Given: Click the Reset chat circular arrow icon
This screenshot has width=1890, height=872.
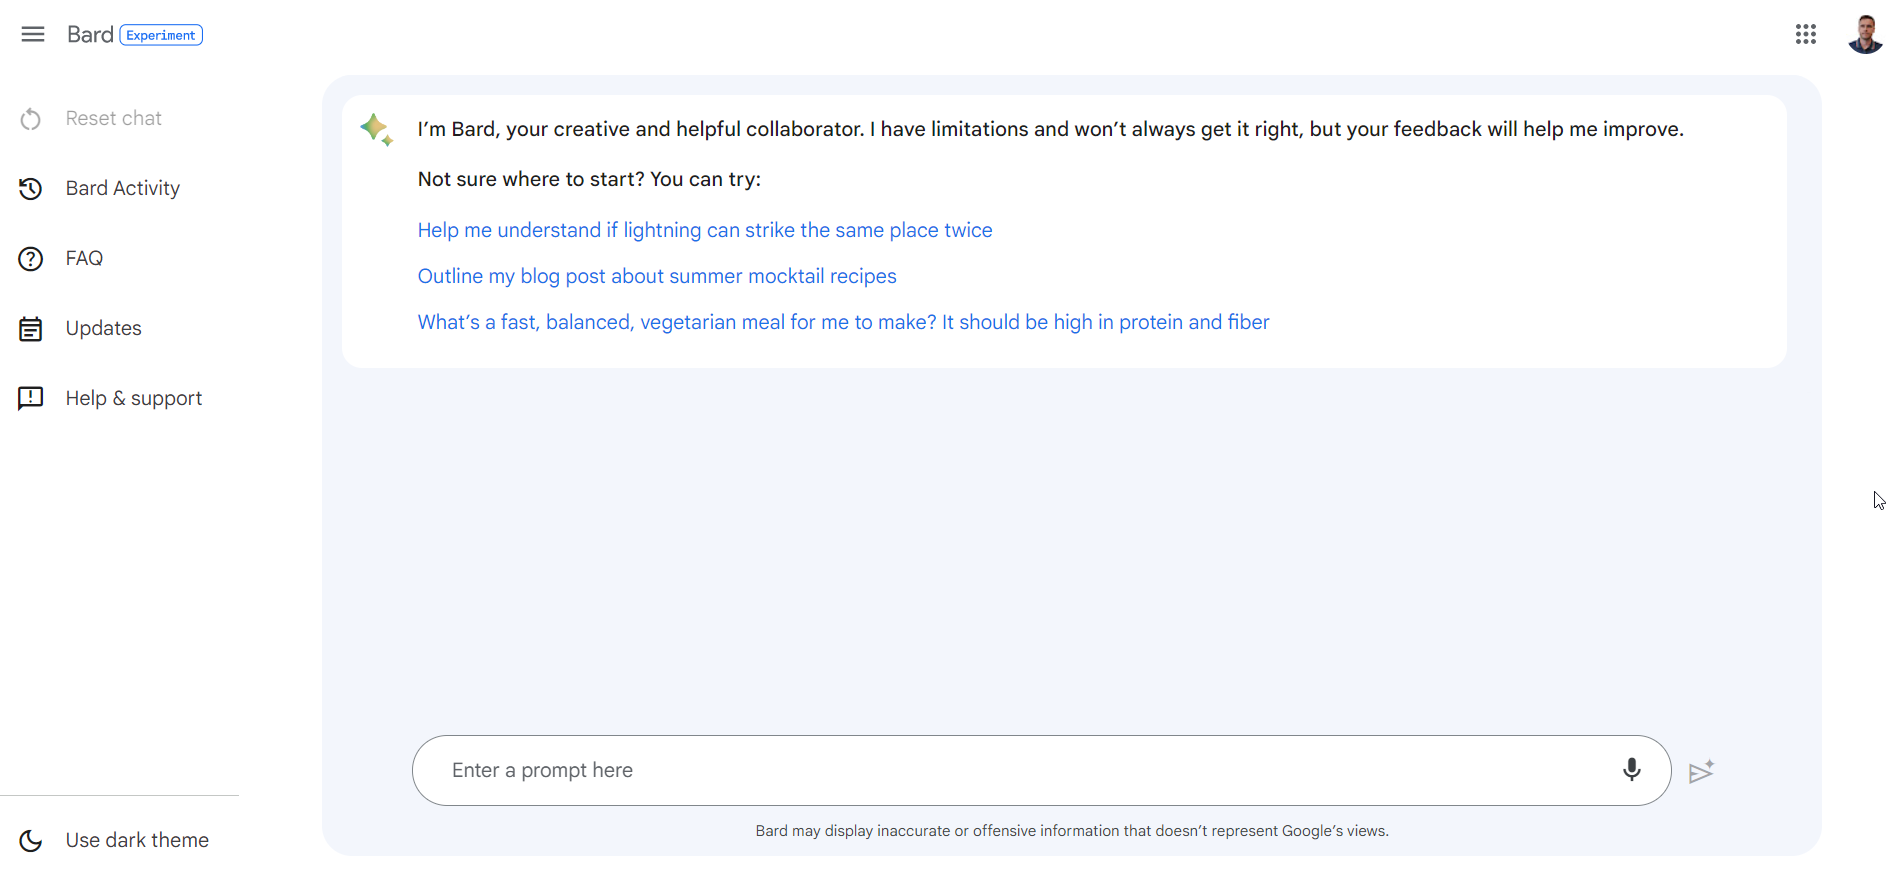Looking at the screenshot, I should click(x=31, y=119).
